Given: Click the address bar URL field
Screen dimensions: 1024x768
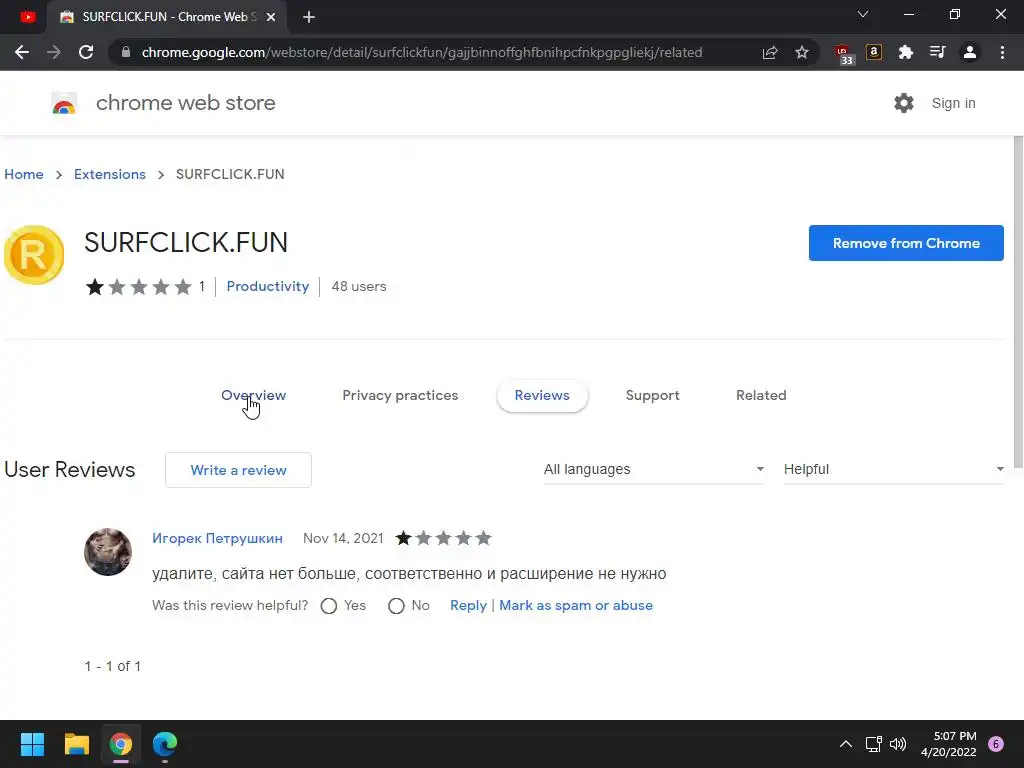Looking at the screenshot, I should [x=422, y=52].
